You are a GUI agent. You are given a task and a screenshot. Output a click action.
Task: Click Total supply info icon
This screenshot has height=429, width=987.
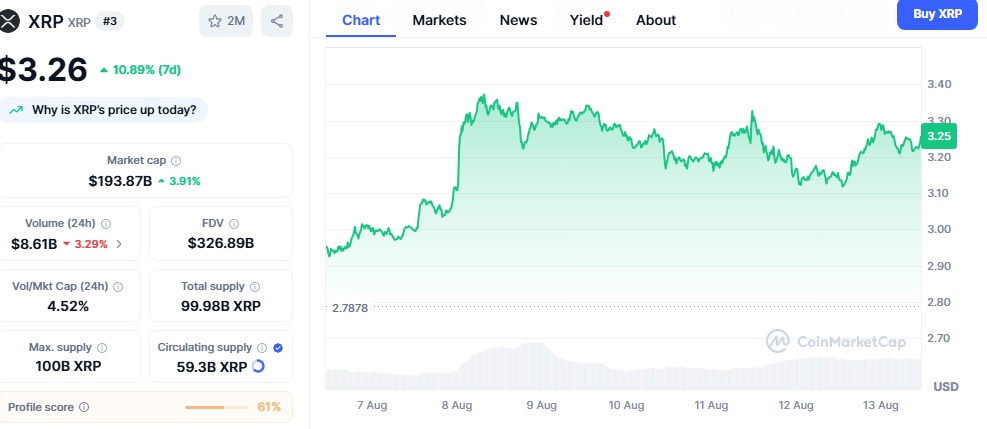254,287
